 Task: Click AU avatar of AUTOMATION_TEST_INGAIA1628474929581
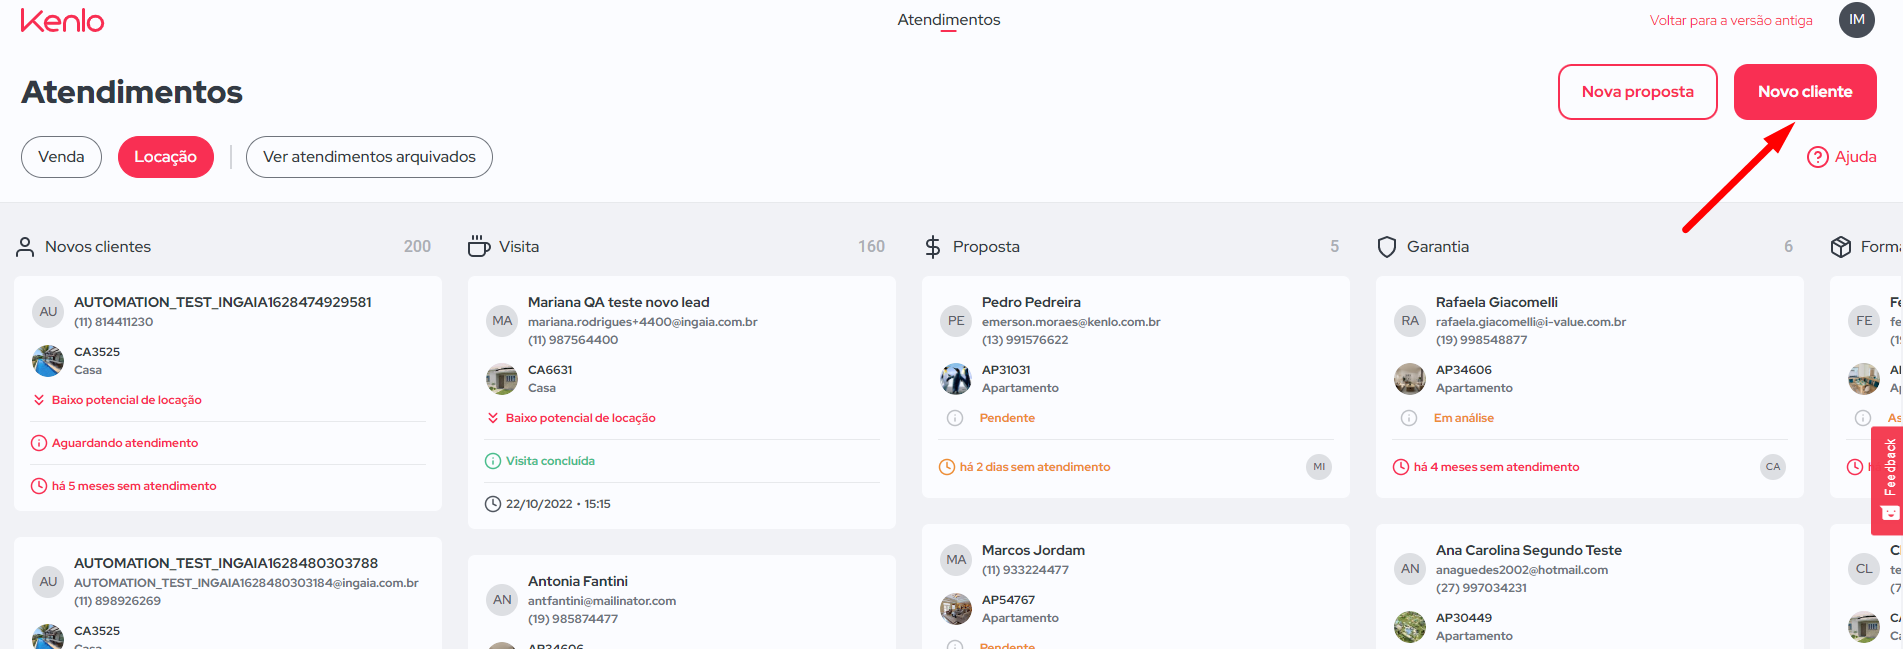[48, 312]
